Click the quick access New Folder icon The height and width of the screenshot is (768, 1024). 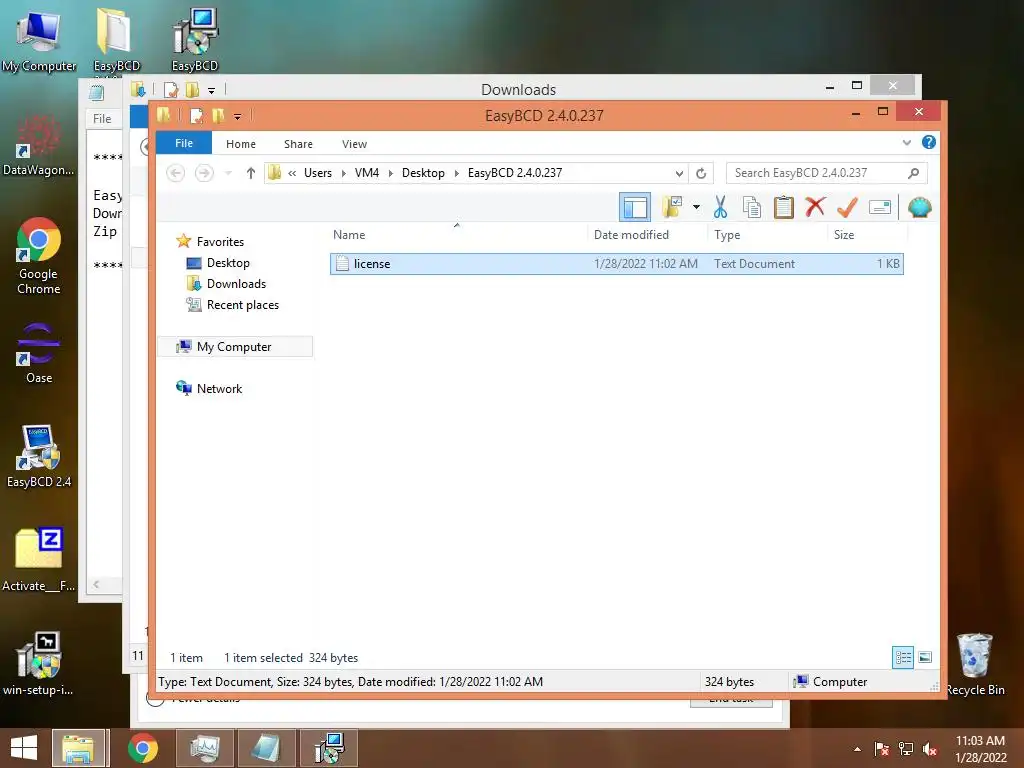[x=218, y=116]
